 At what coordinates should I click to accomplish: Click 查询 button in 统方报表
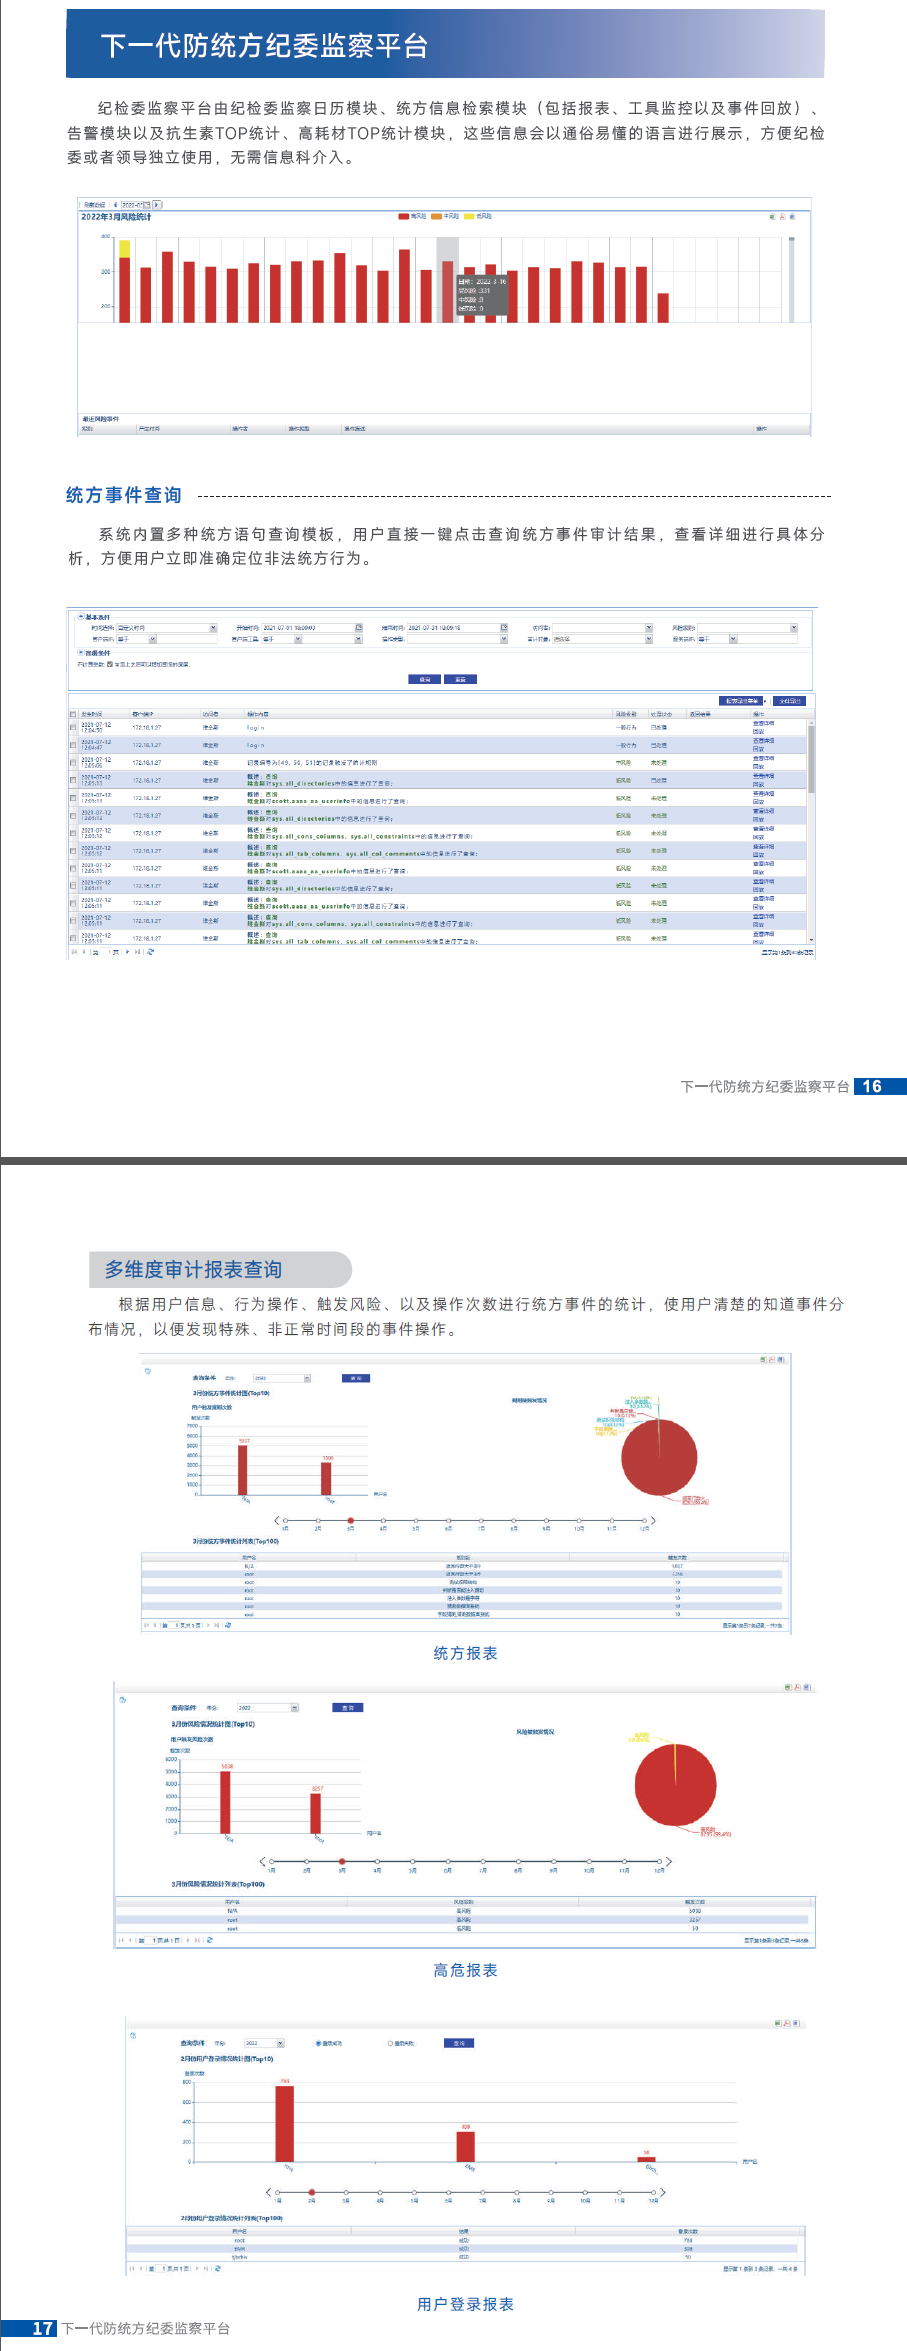[356, 1378]
